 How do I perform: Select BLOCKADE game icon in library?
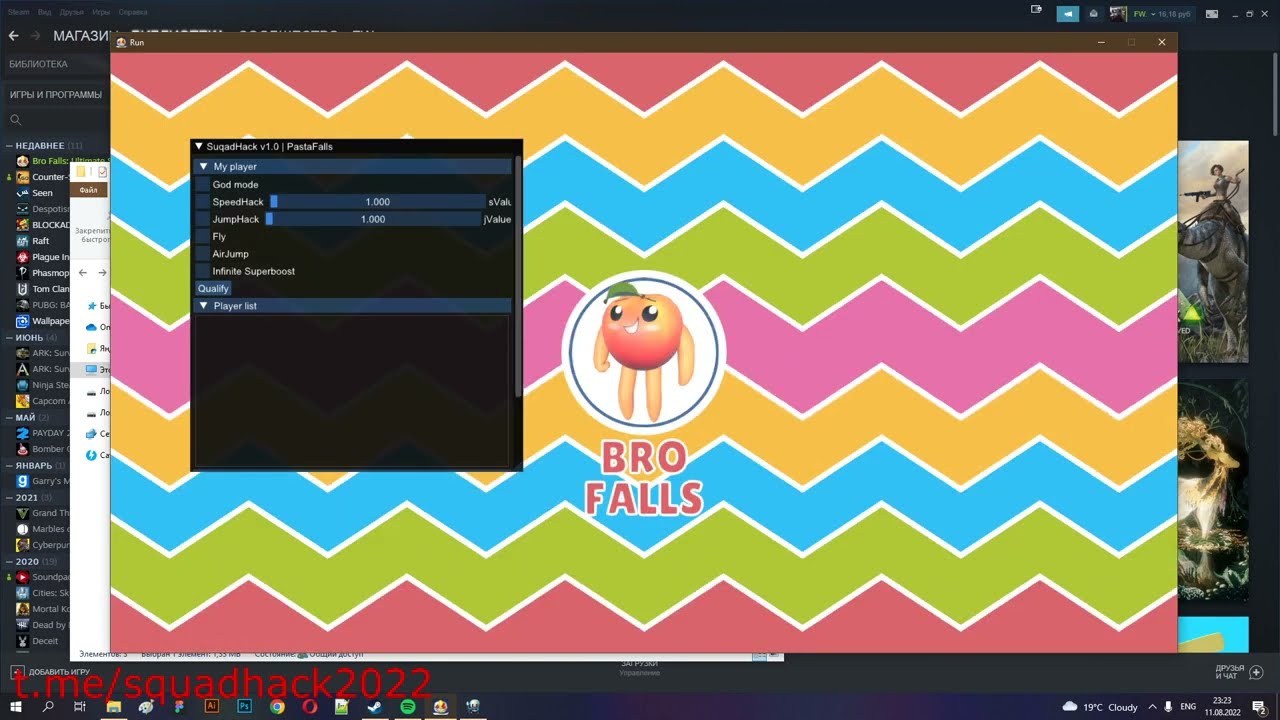23,225
